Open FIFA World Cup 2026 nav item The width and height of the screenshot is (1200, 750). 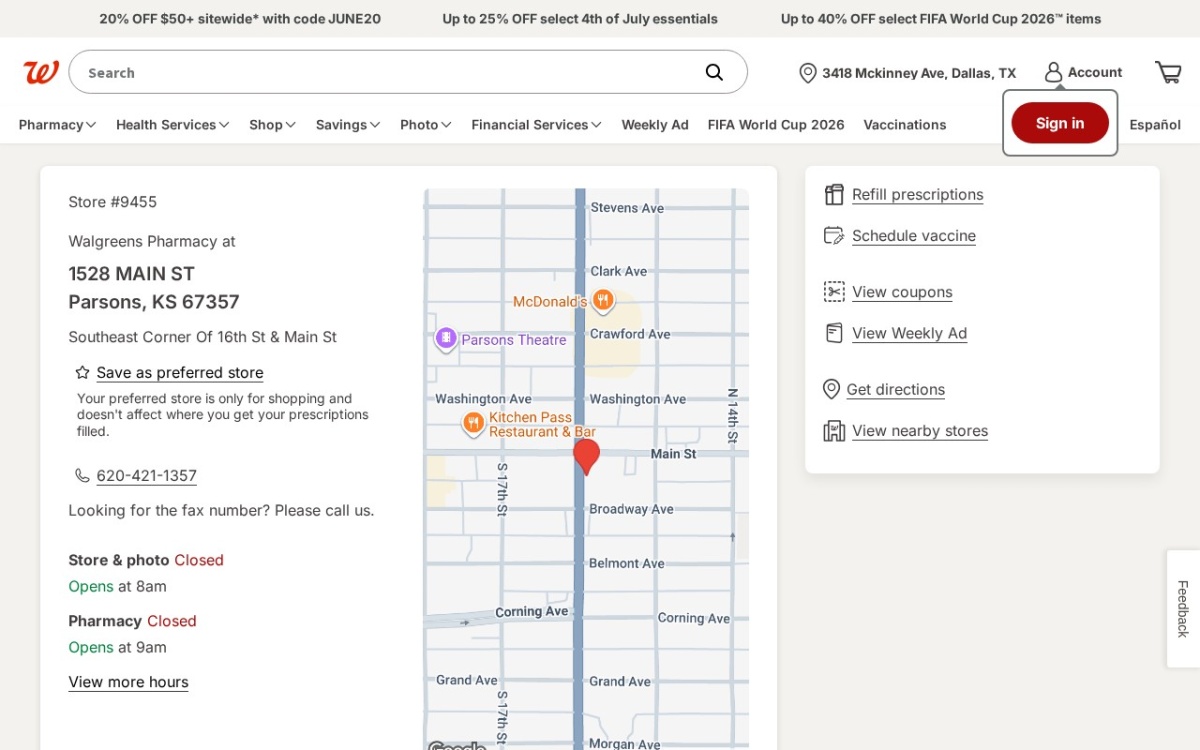[x=776, y=125]
